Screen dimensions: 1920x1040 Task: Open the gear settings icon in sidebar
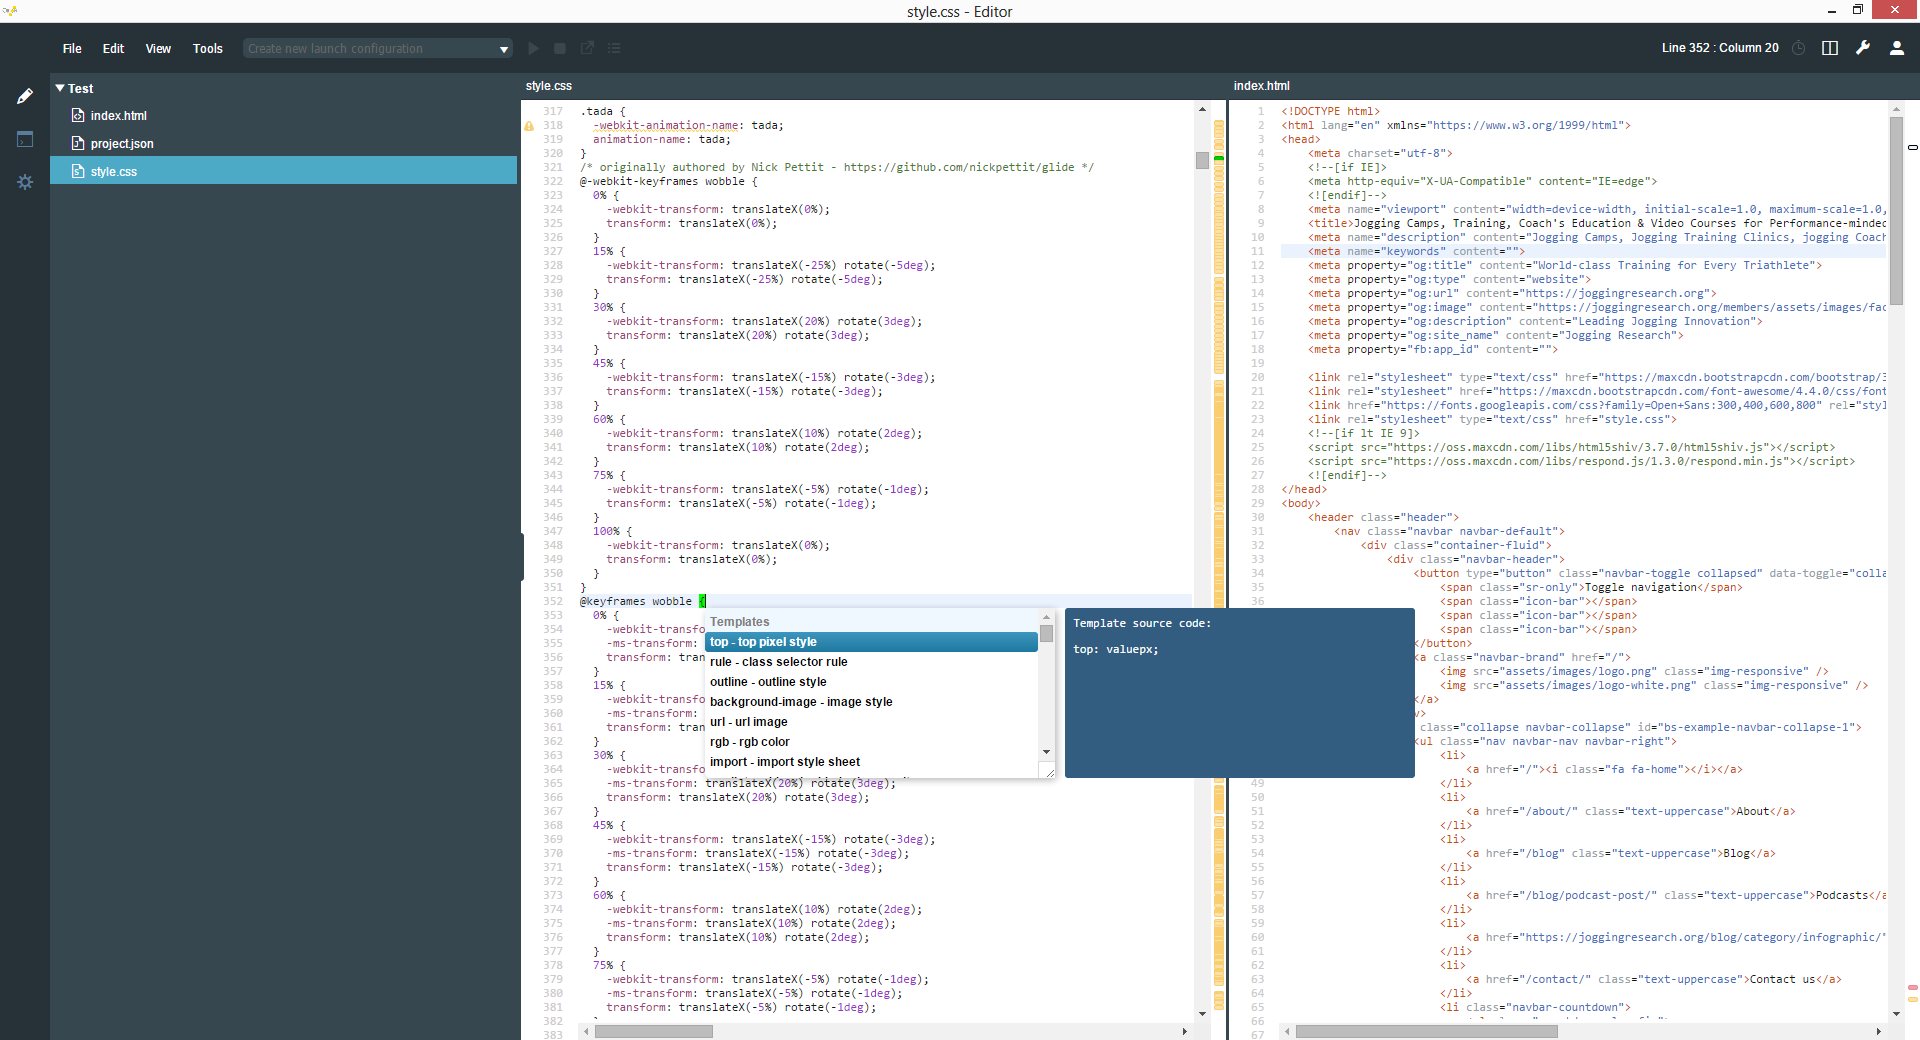tap(25, 182)
